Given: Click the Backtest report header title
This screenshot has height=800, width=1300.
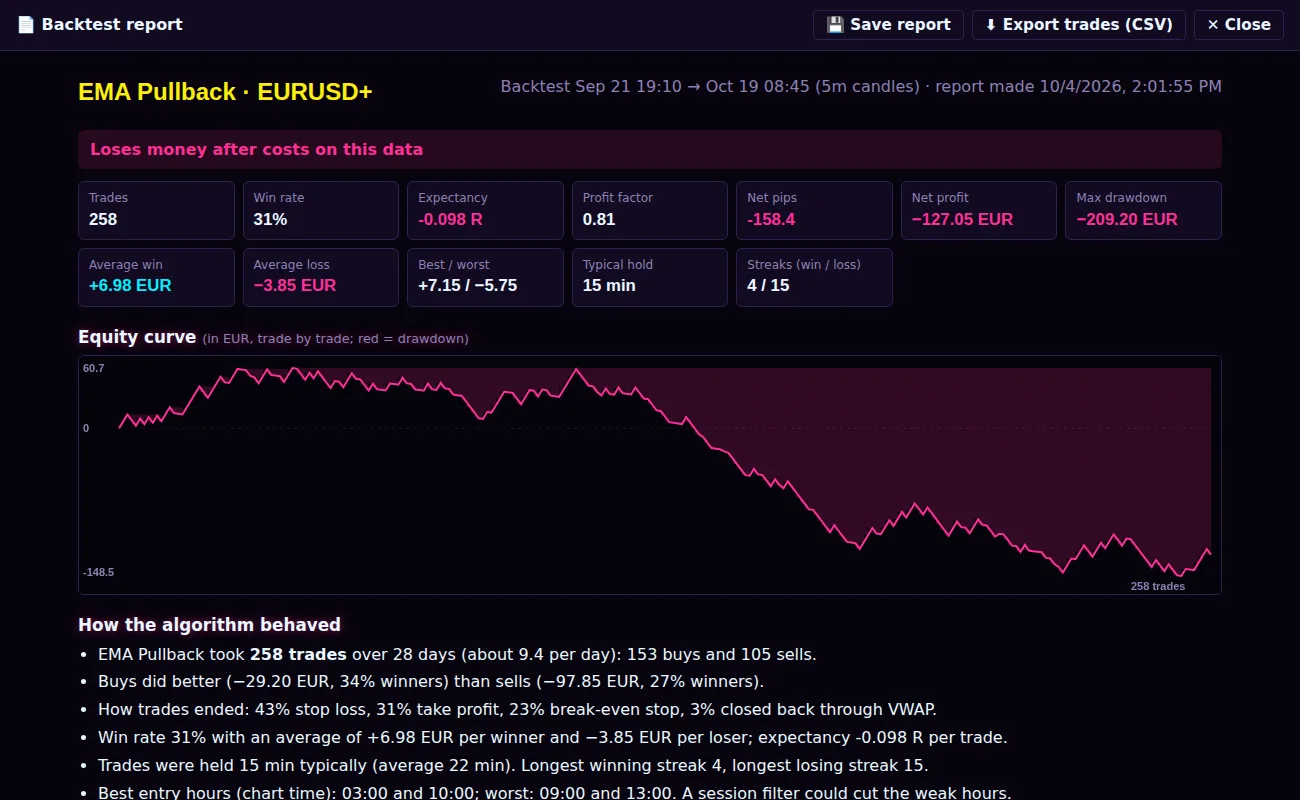Looking at the screenshot, I should [x=112, y=24].
